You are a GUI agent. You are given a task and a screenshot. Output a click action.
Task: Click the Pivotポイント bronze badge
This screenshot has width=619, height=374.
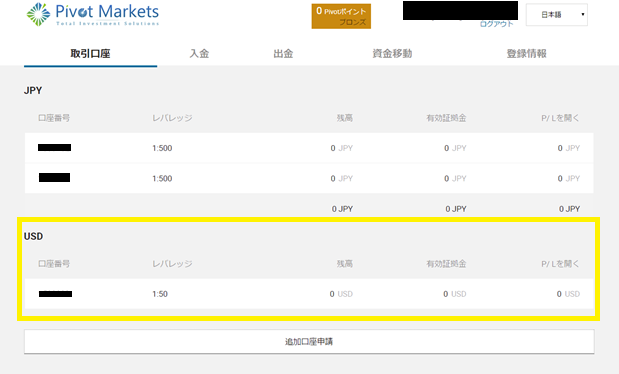pyautogui.click(x=341, y=16)
